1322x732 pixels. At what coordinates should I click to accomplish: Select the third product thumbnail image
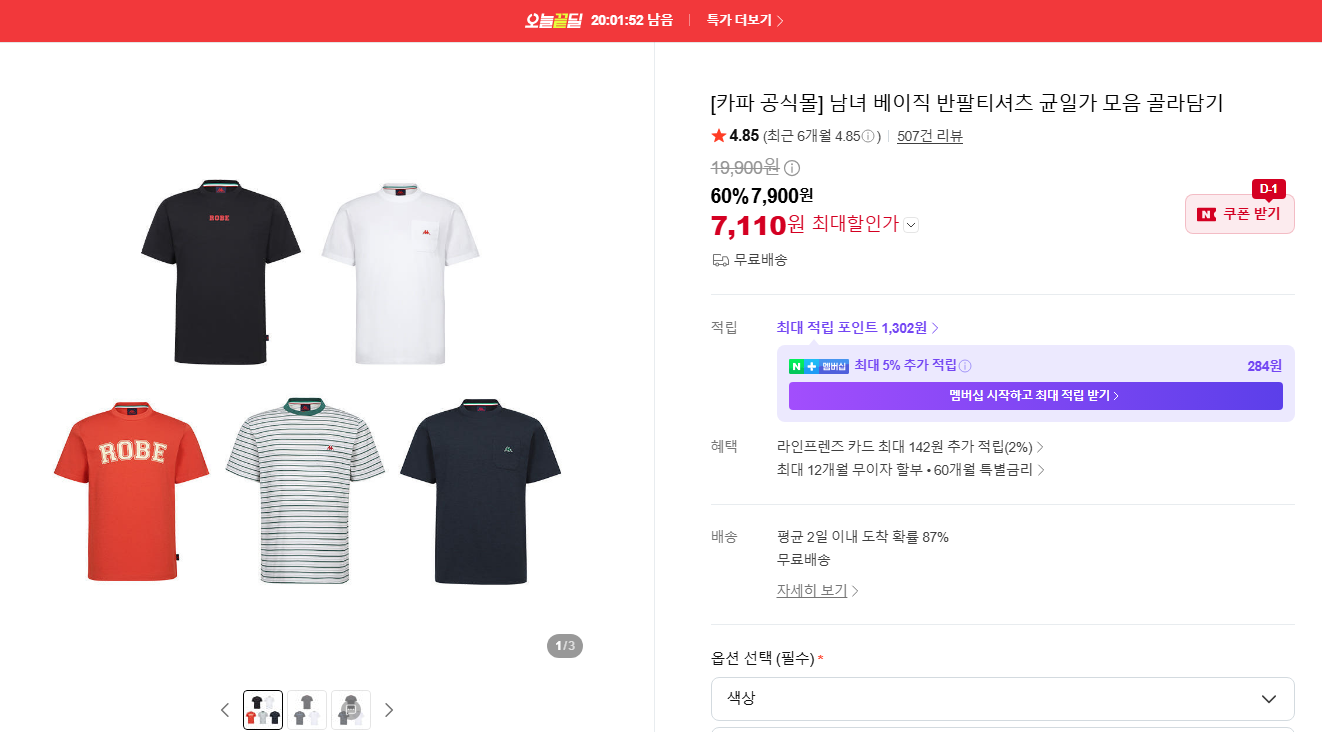click(x=351, y=710)
